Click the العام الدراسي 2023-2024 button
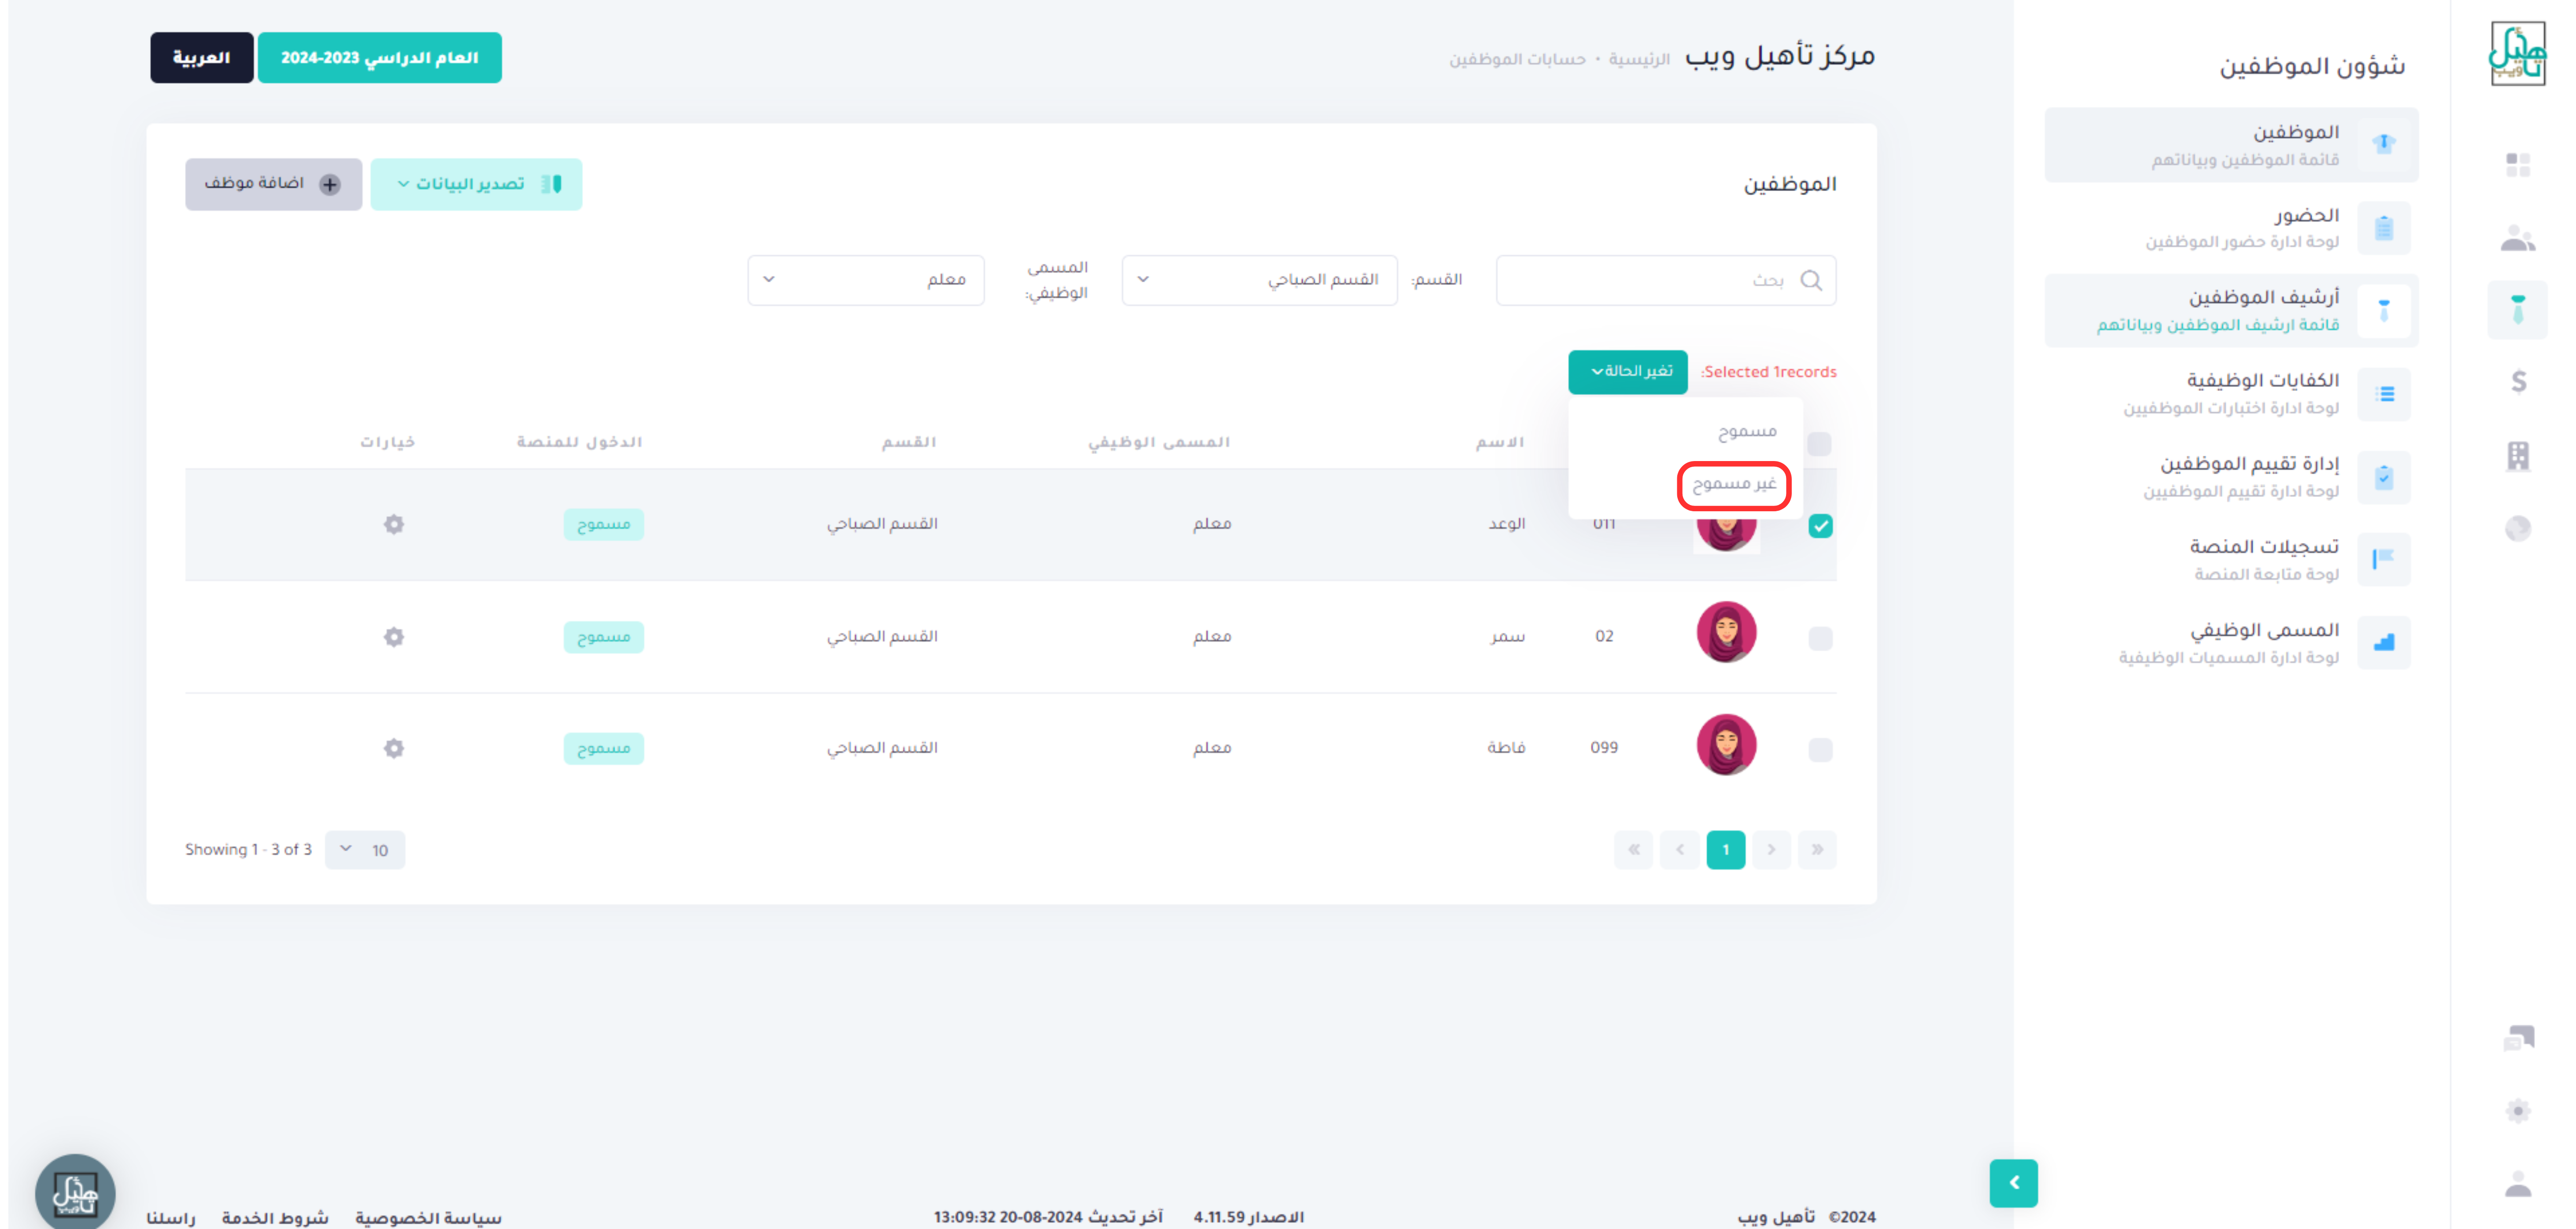Screen dimensions: 2576x1229 379,58
